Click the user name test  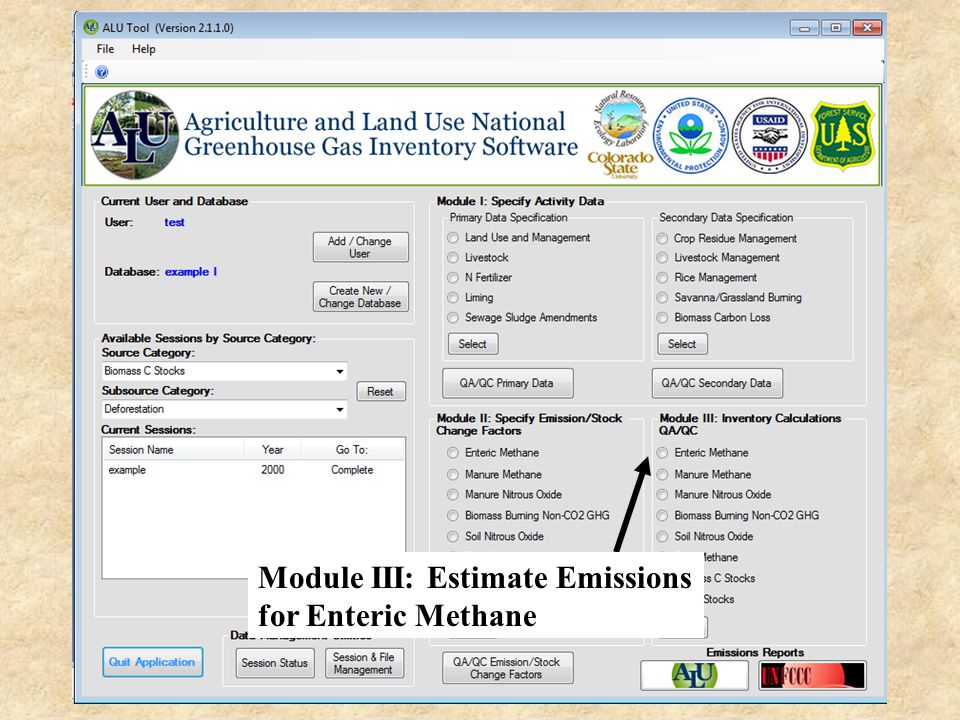[x=174, y=222]
